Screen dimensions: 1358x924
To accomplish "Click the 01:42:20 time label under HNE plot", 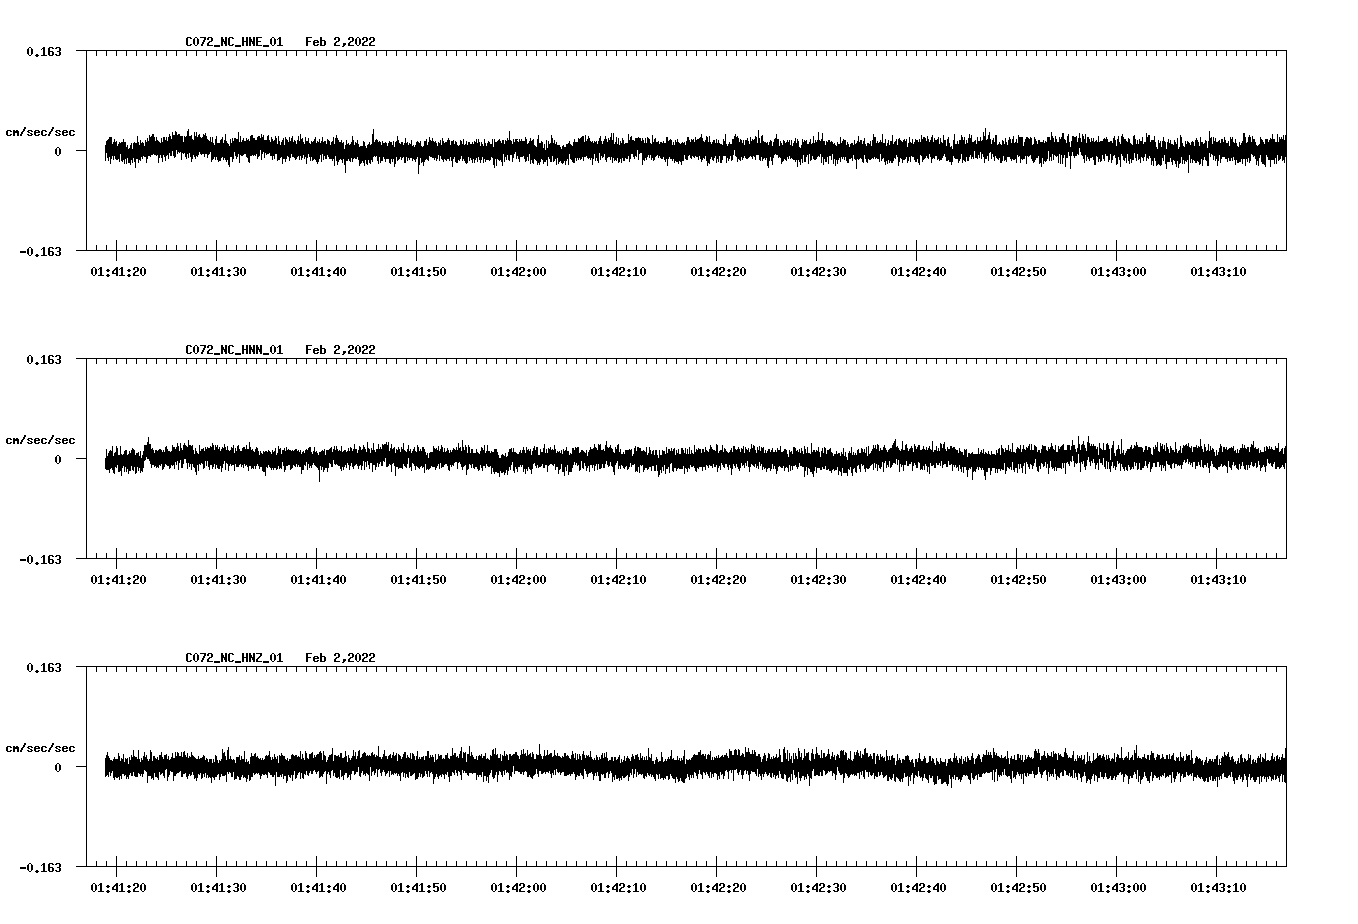I will click(718, 272).
